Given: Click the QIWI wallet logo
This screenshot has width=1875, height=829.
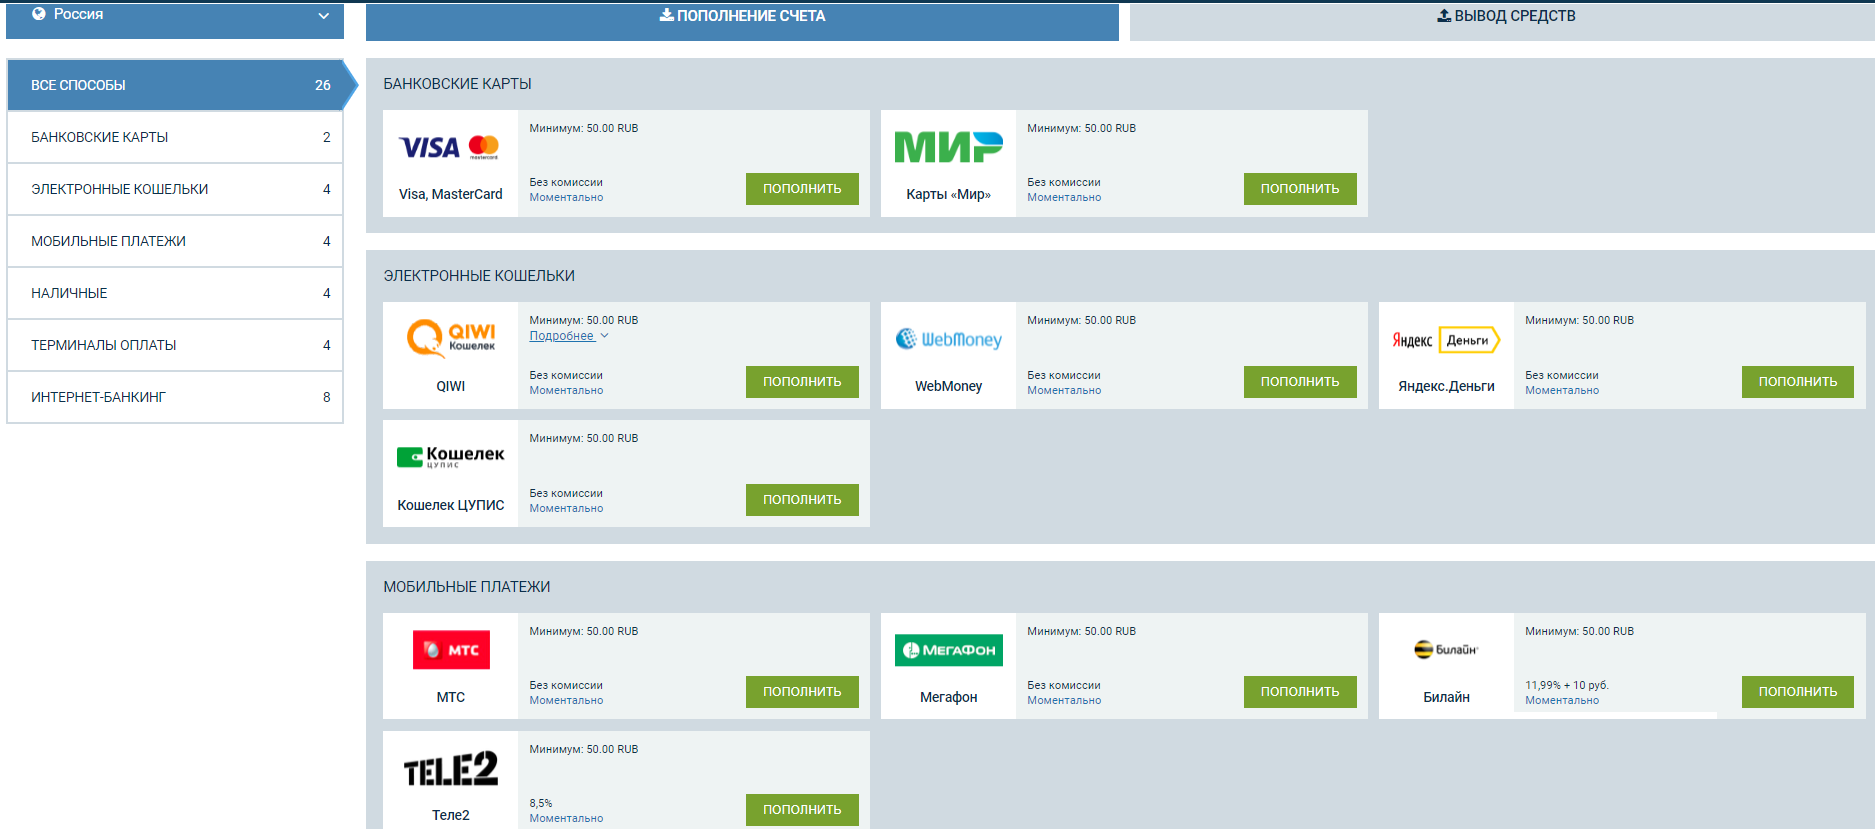Looking at the screenshot, I should pos(450,339).
